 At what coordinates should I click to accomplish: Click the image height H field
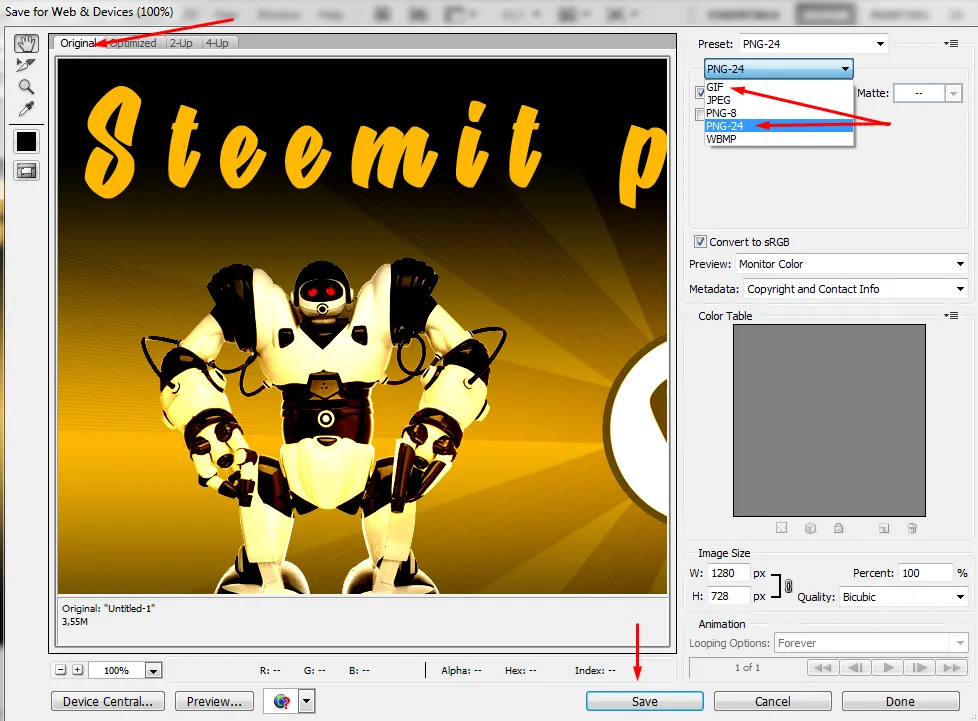728,596
